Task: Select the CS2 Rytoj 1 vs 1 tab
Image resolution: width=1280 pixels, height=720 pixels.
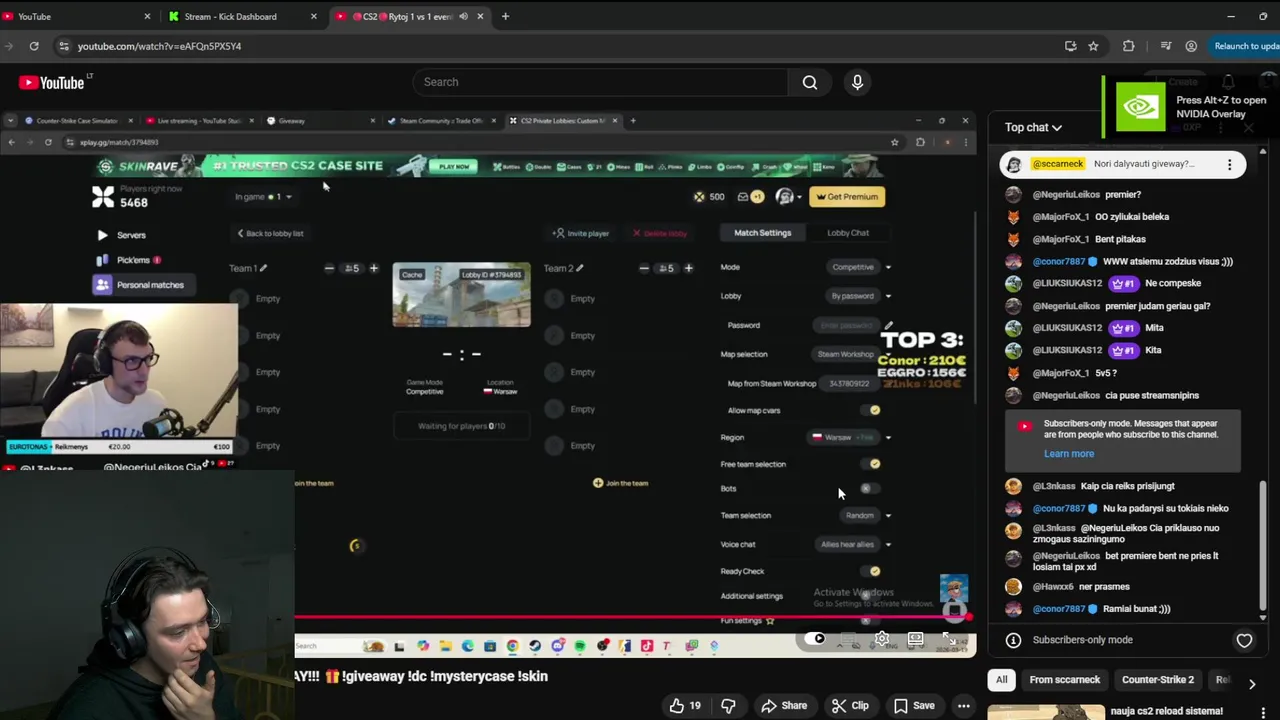Action: click(x=409, y=16)
